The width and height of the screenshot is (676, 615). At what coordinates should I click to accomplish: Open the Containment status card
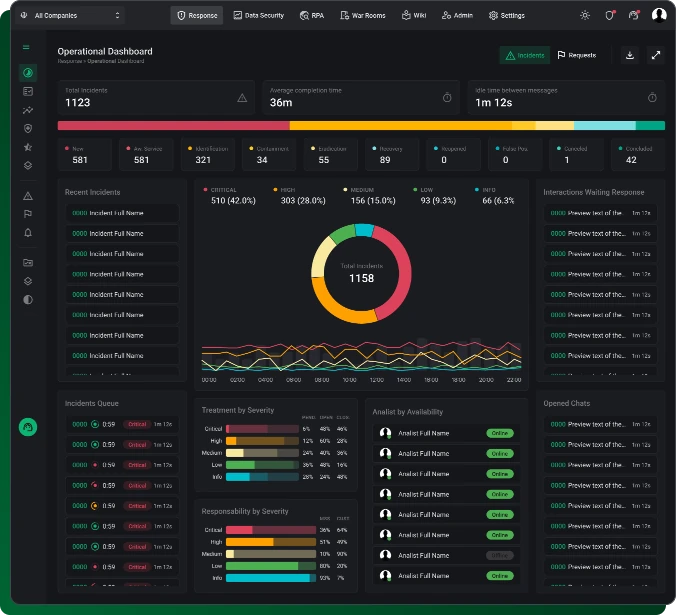point(269,155)
